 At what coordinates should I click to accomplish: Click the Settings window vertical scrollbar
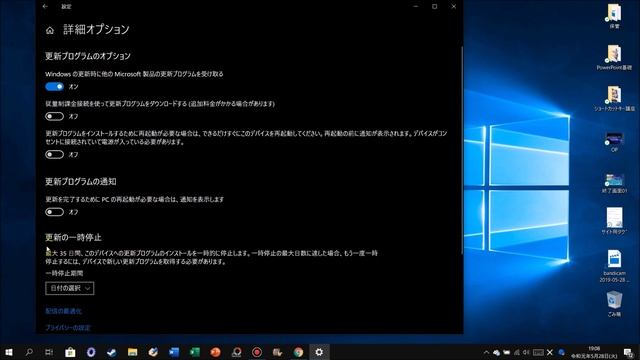click(462, 149)
